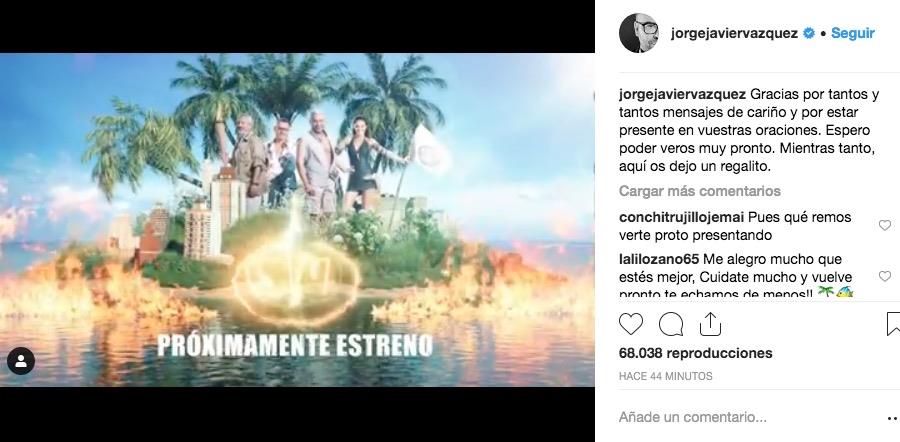The height and width of the screenshot is (442, 900).
Task: Expand Cargar más comentarios
Action: [x=700, y=191]
